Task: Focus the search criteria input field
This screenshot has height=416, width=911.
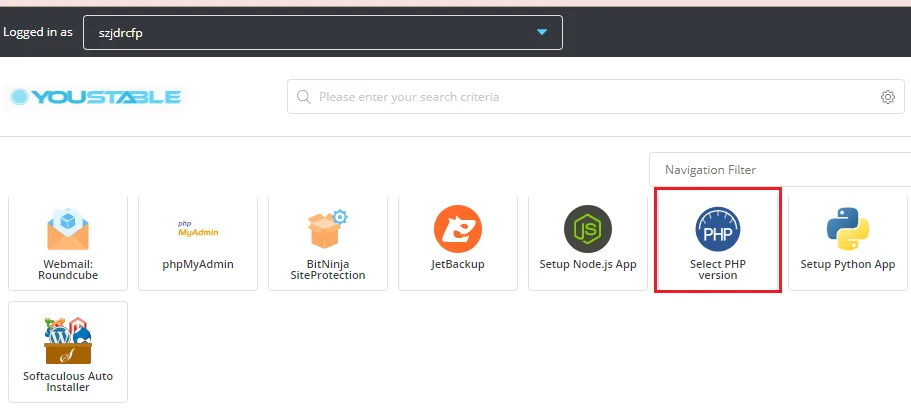Action: tap(596, 97)
